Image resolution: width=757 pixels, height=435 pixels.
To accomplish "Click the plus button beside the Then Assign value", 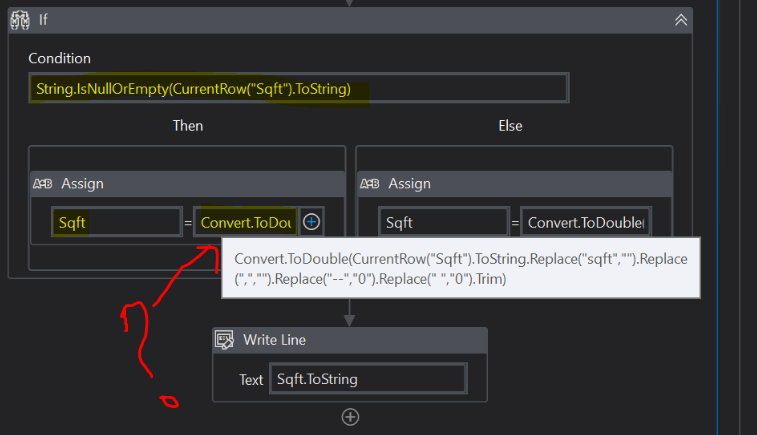I will 311,222.
